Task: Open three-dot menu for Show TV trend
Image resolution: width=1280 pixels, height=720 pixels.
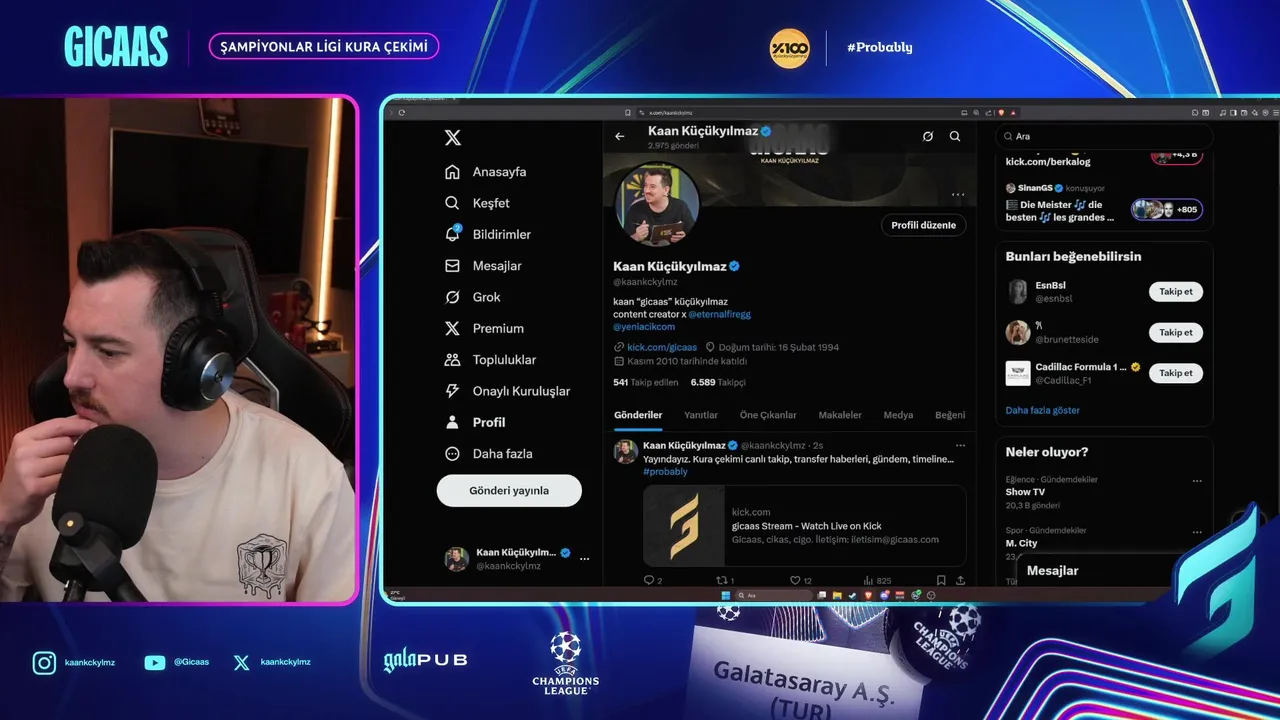Action: click(1196, 481)
